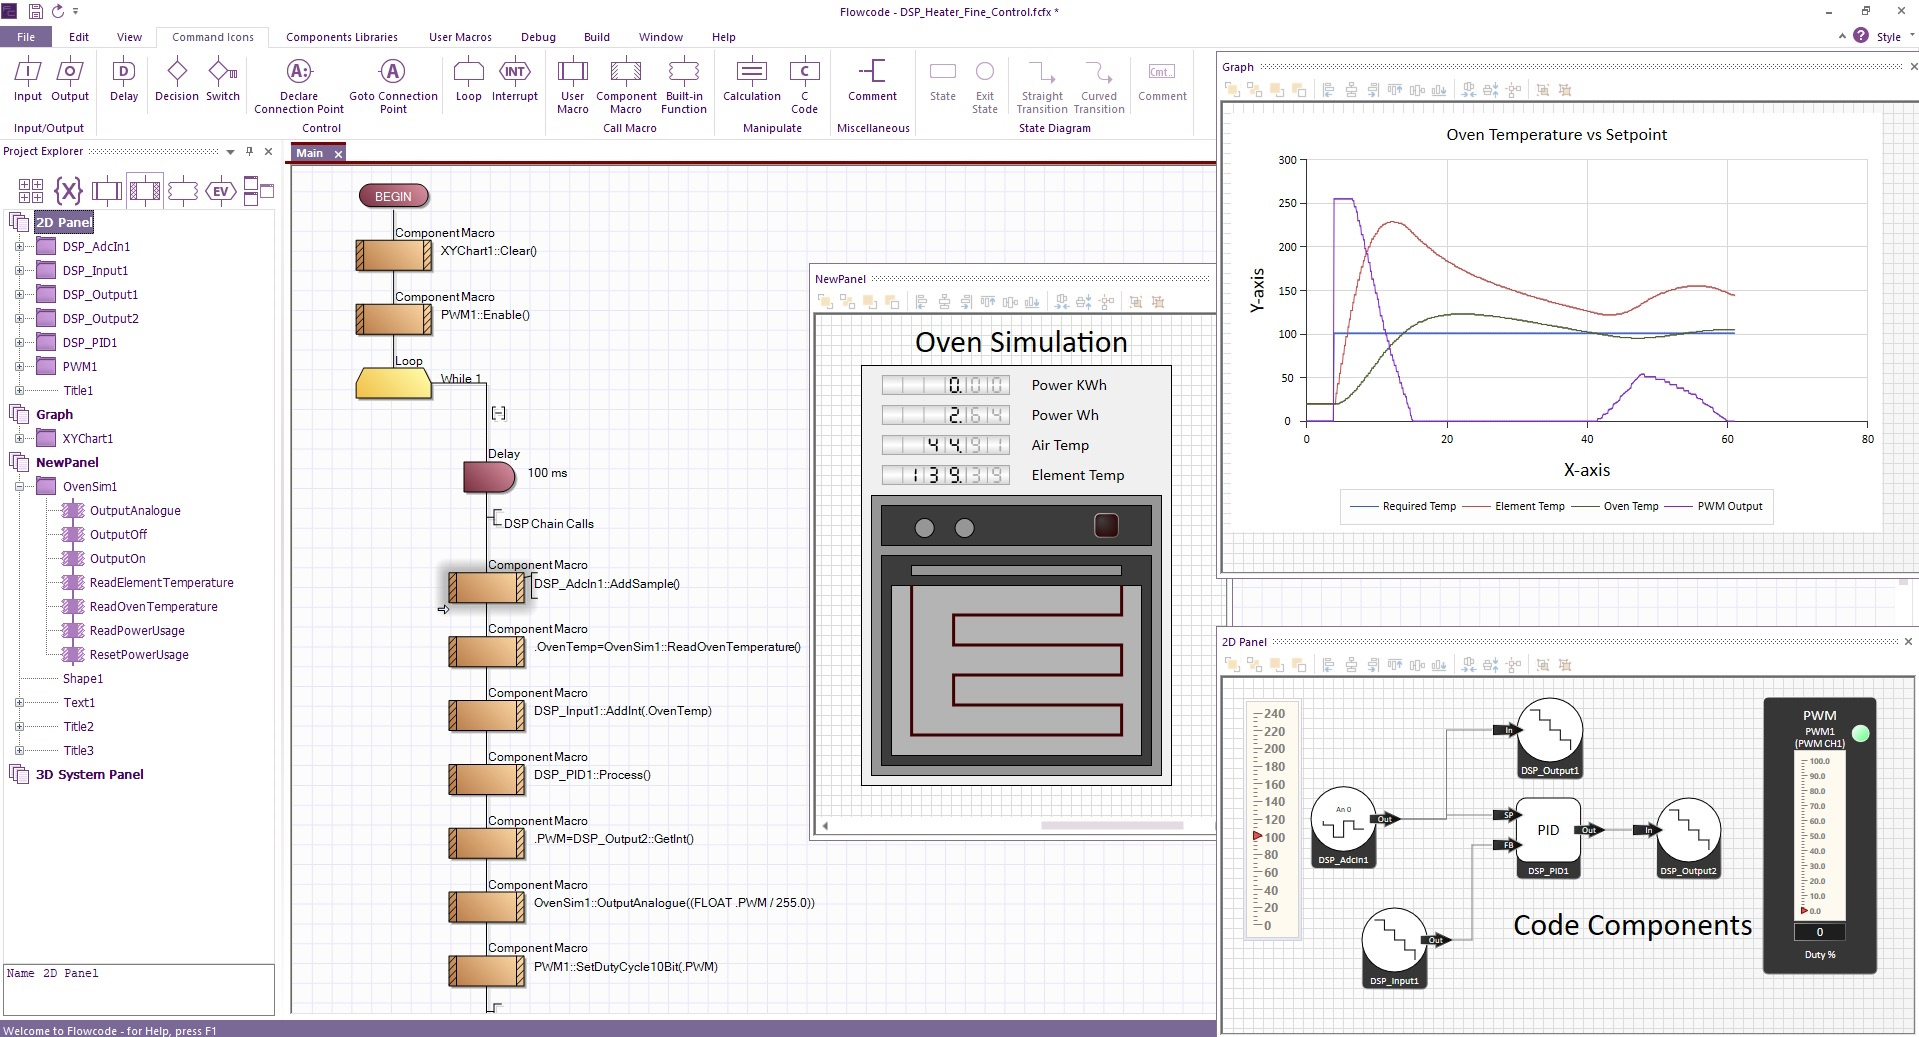This screenshot has height=1037, width=1919.
Task: Open the Global Variables {X} icon in Project Explorer
Action: click(67, 190)
